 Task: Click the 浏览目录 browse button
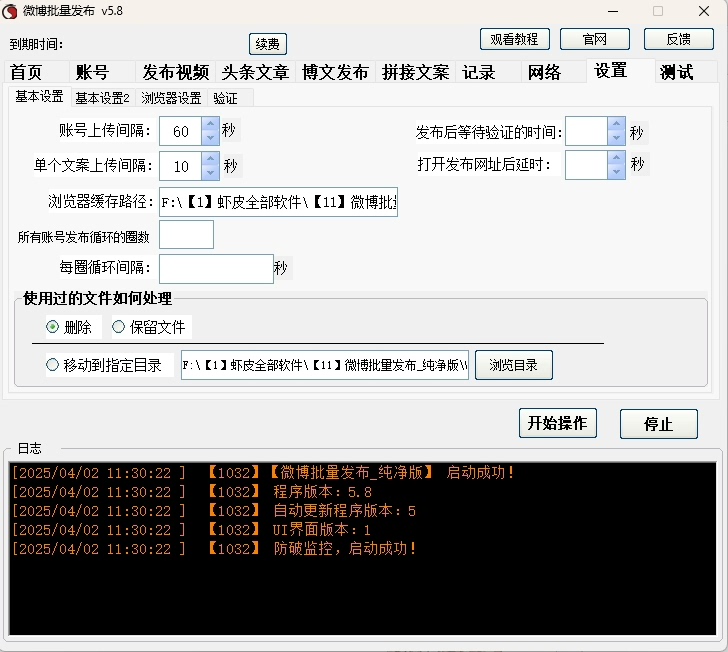point(514,365)
